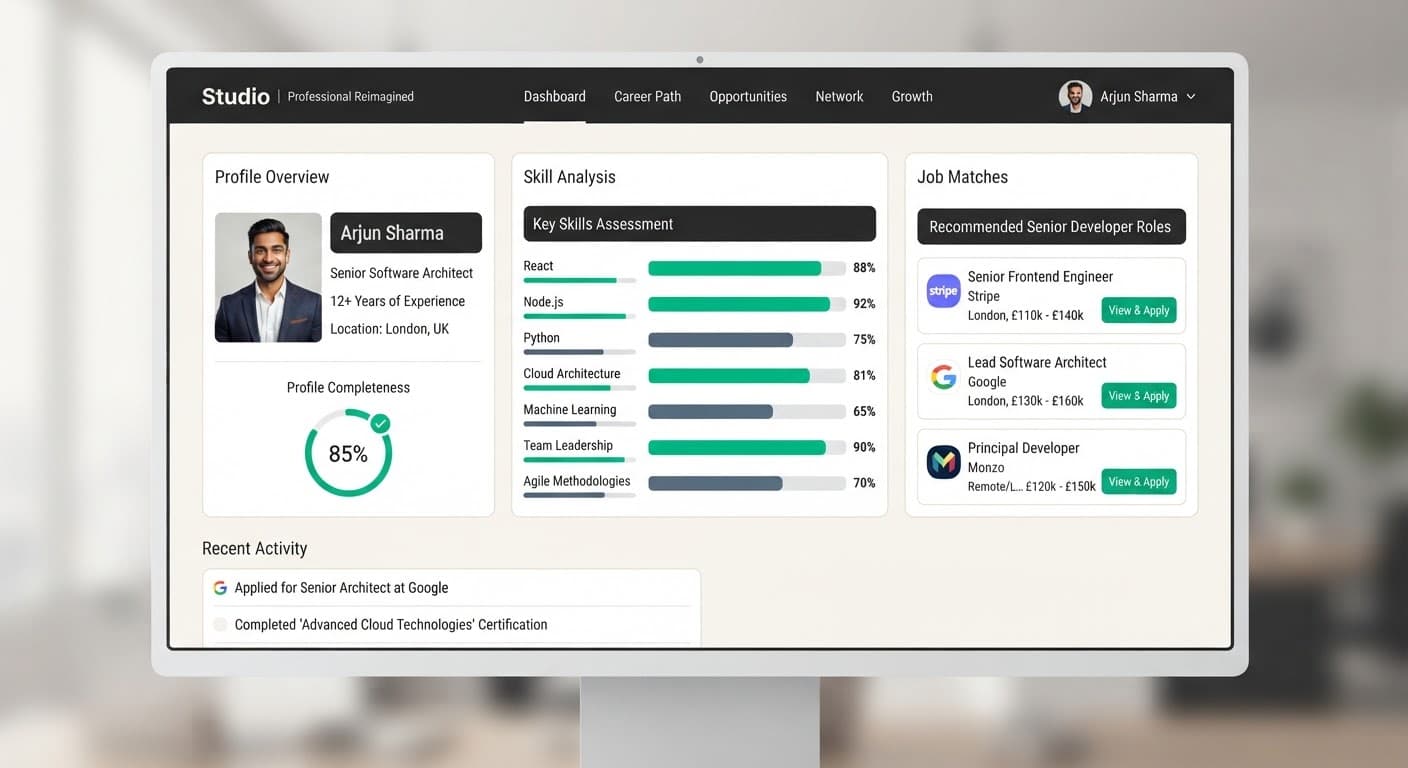Click the React 88% skill bar

(747, 268)
